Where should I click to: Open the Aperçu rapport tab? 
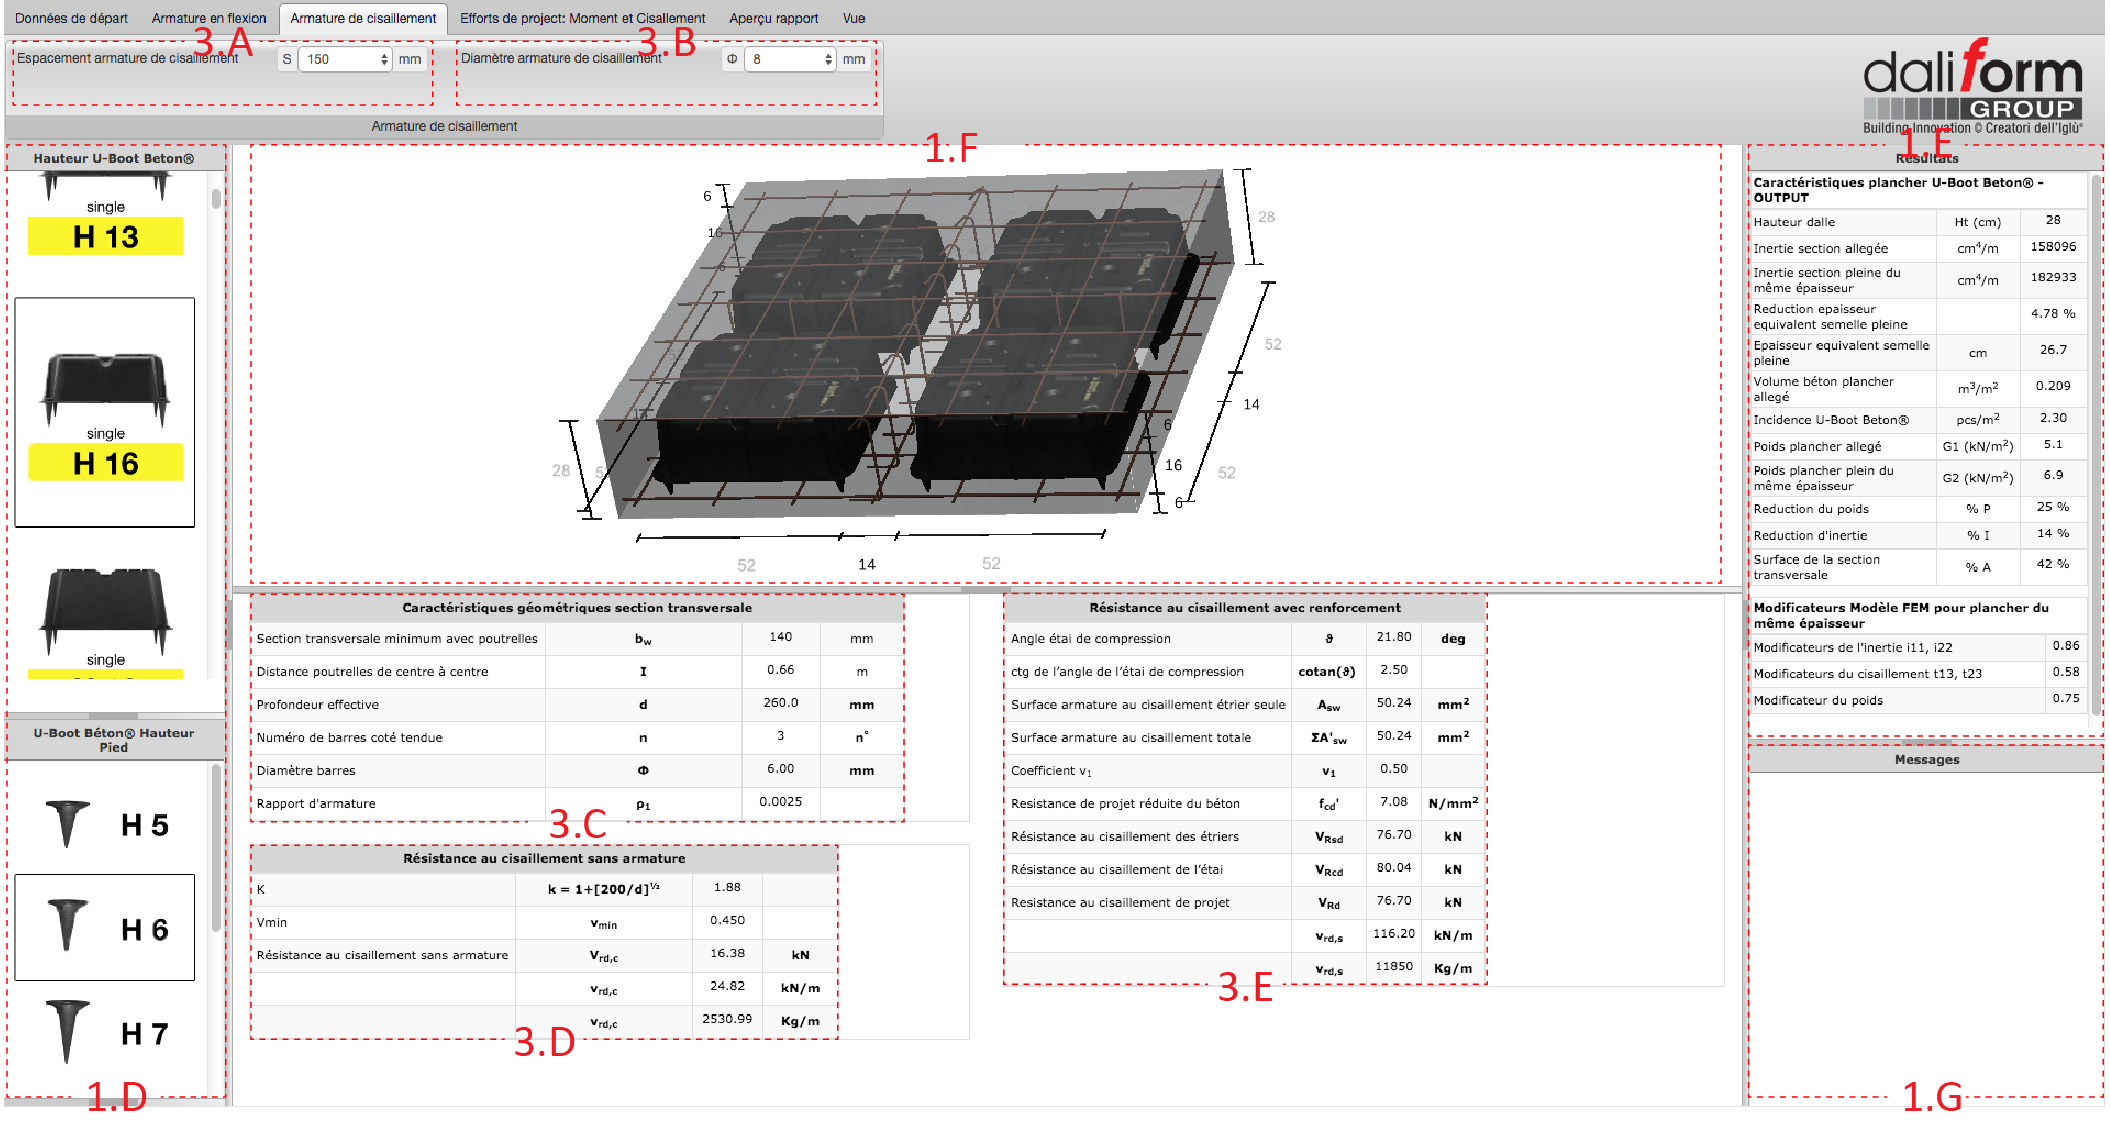click(x=773, y=18)
